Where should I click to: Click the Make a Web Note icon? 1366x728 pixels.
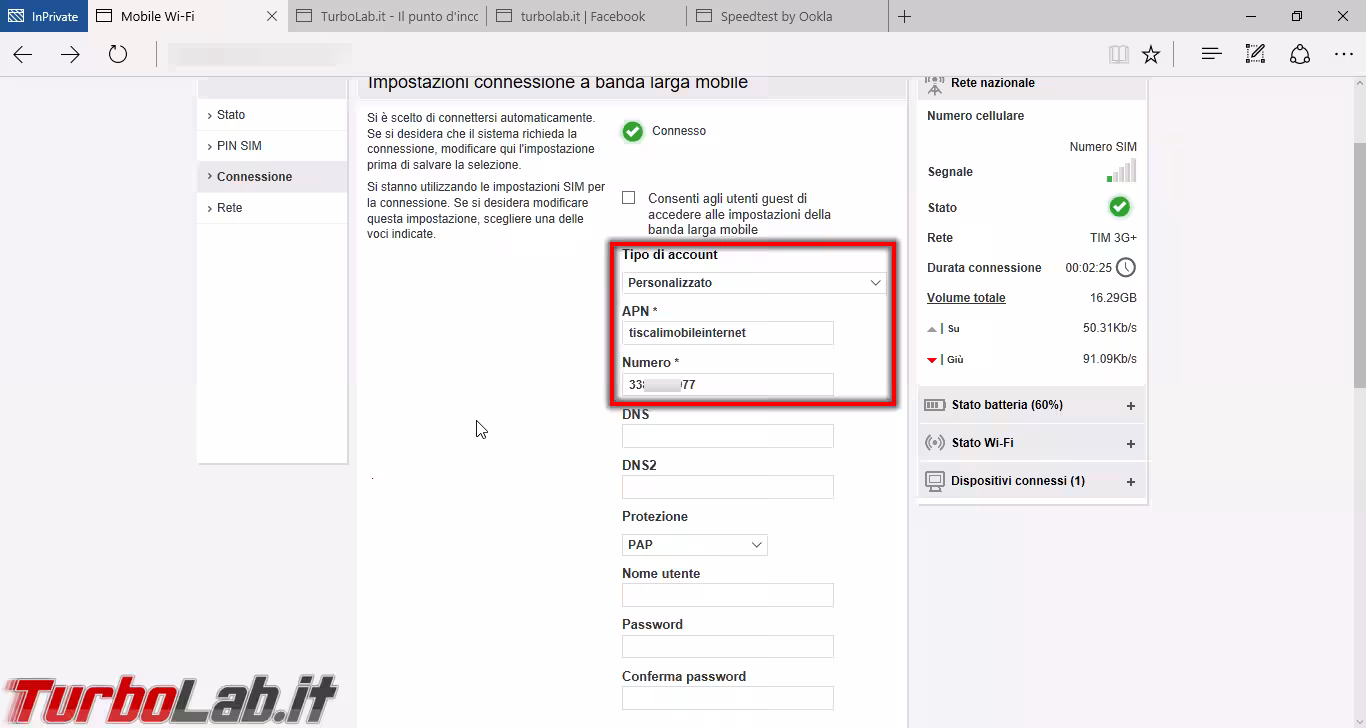pyautogui.click(x=1255, y=55)
